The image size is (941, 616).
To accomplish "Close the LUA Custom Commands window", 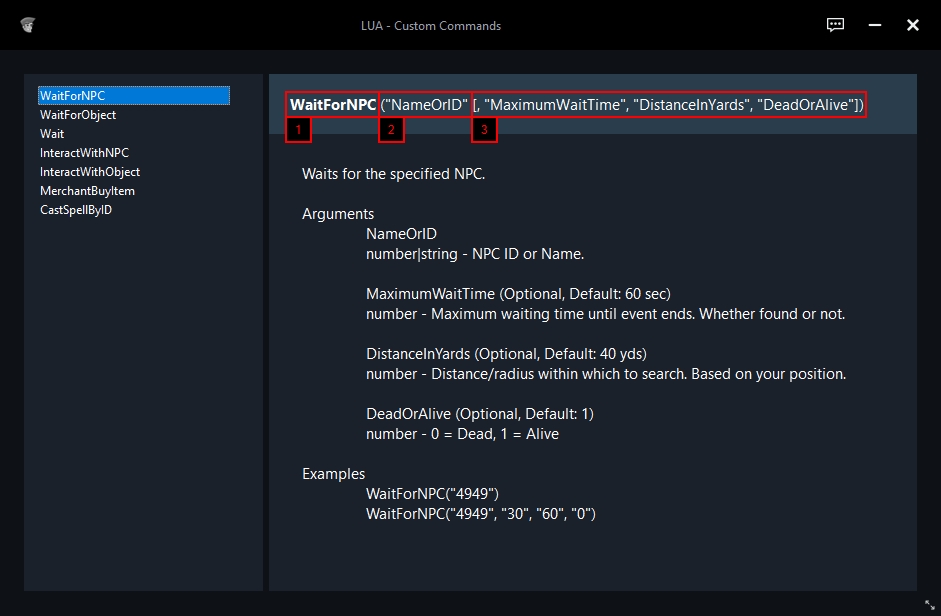I will tap(912, 25).
